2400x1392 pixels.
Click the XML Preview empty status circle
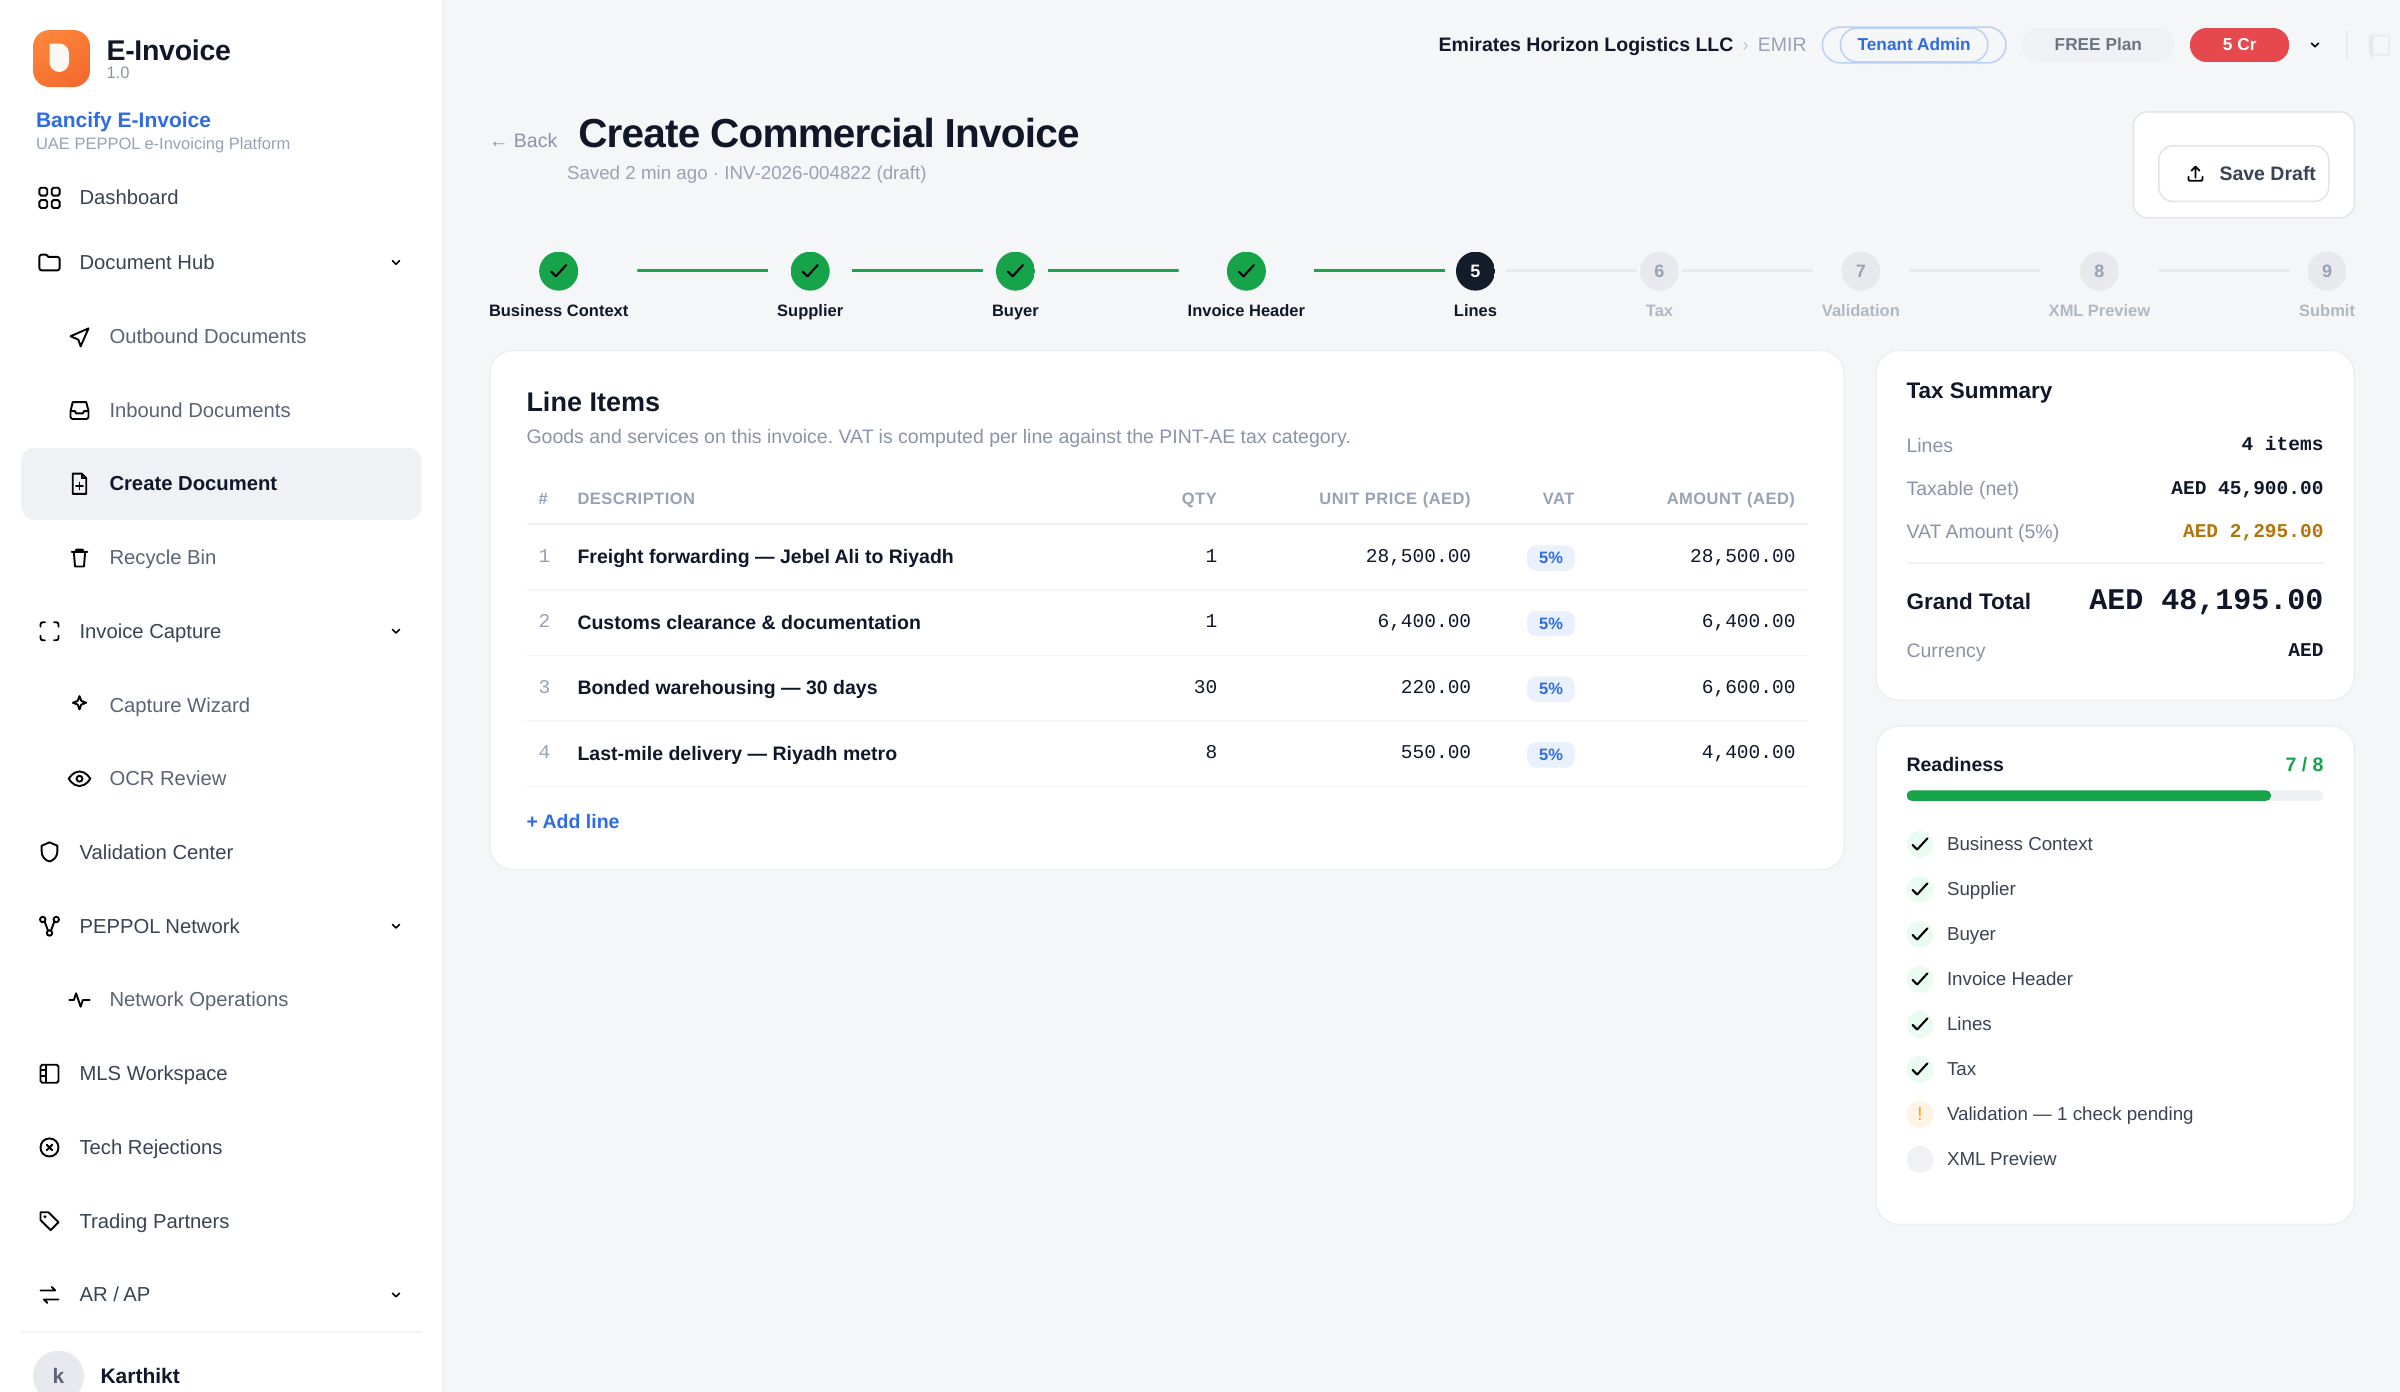coord(1920,1159)
